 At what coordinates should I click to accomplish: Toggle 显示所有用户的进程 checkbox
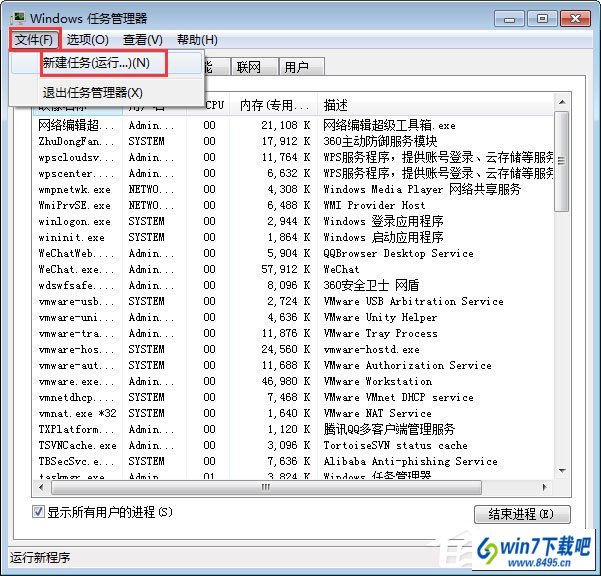click(38, 512)
